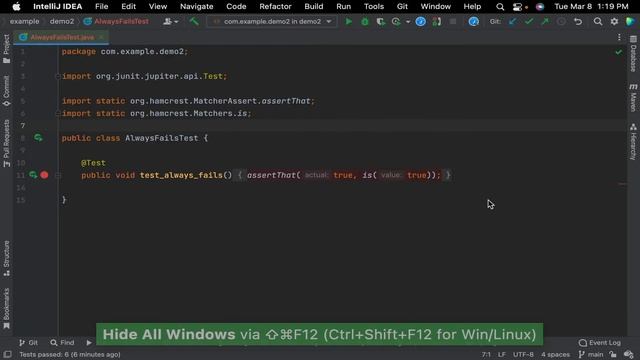The height and width of the screenshot is (360, 640).
Task: Click the Rollback undo arrow icon
Action: (578, 21)
